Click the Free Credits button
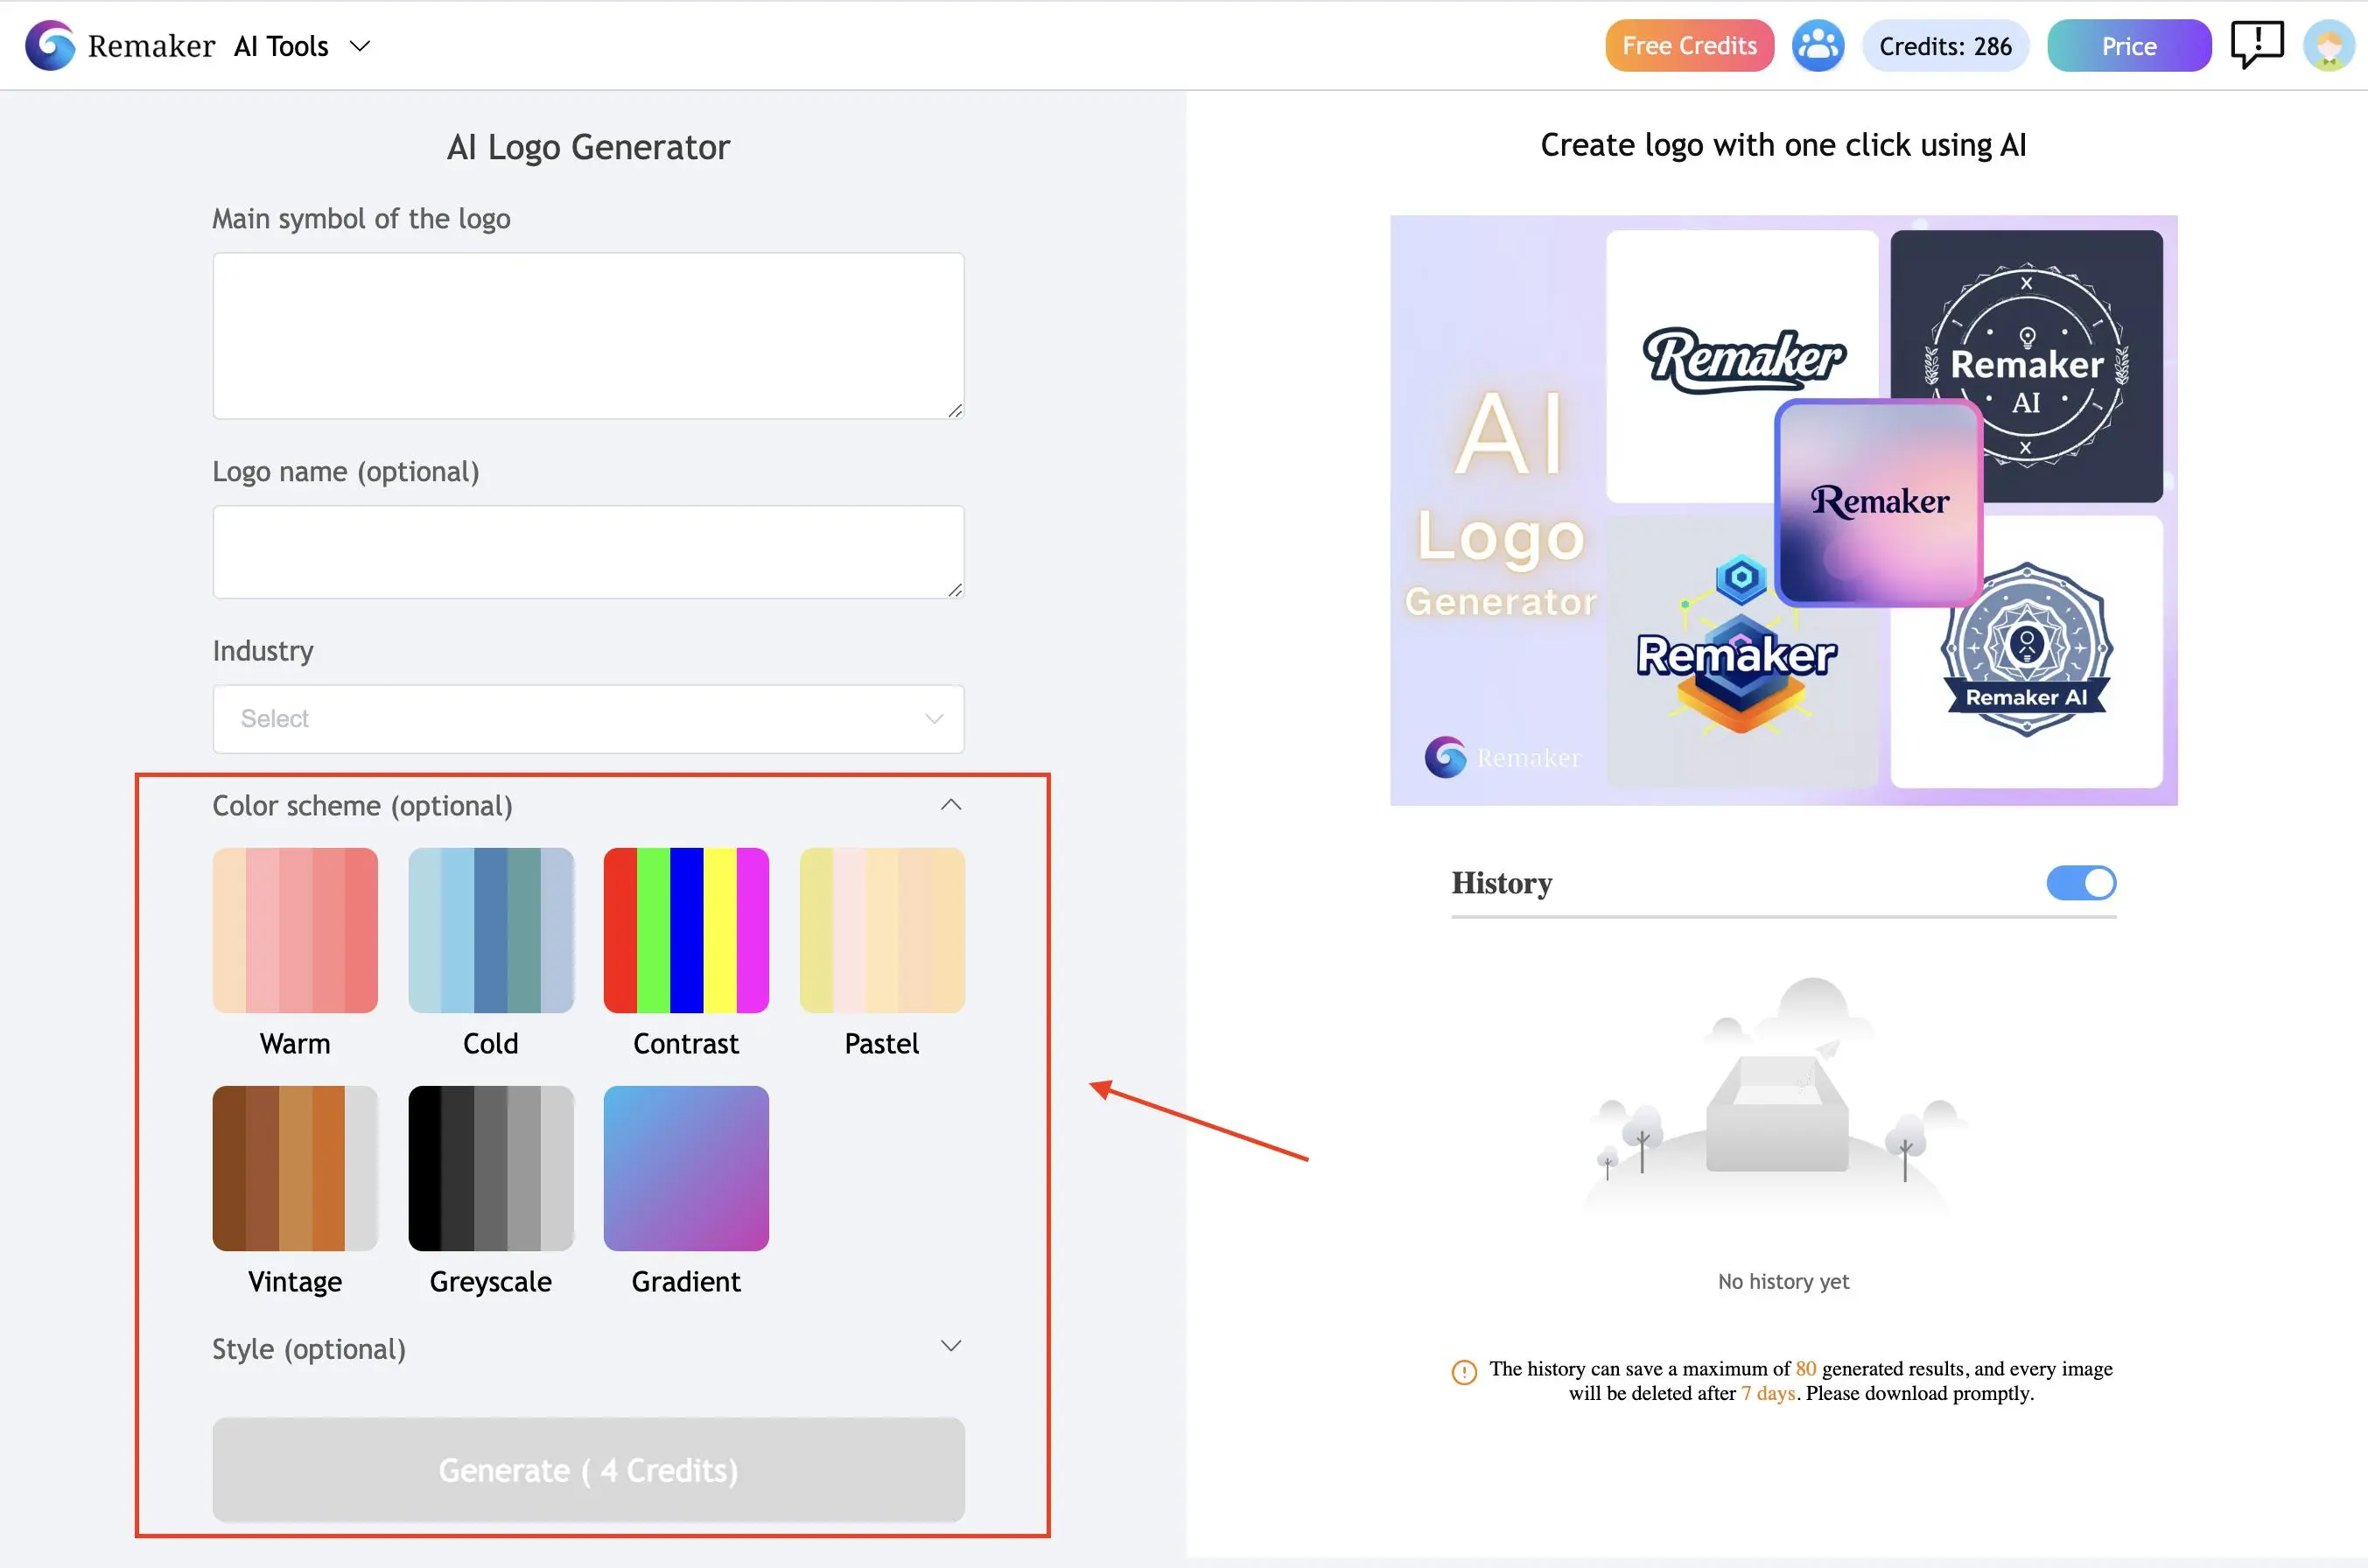This screenshot has width=2368, height=1568. click(x=1689, y=46)
